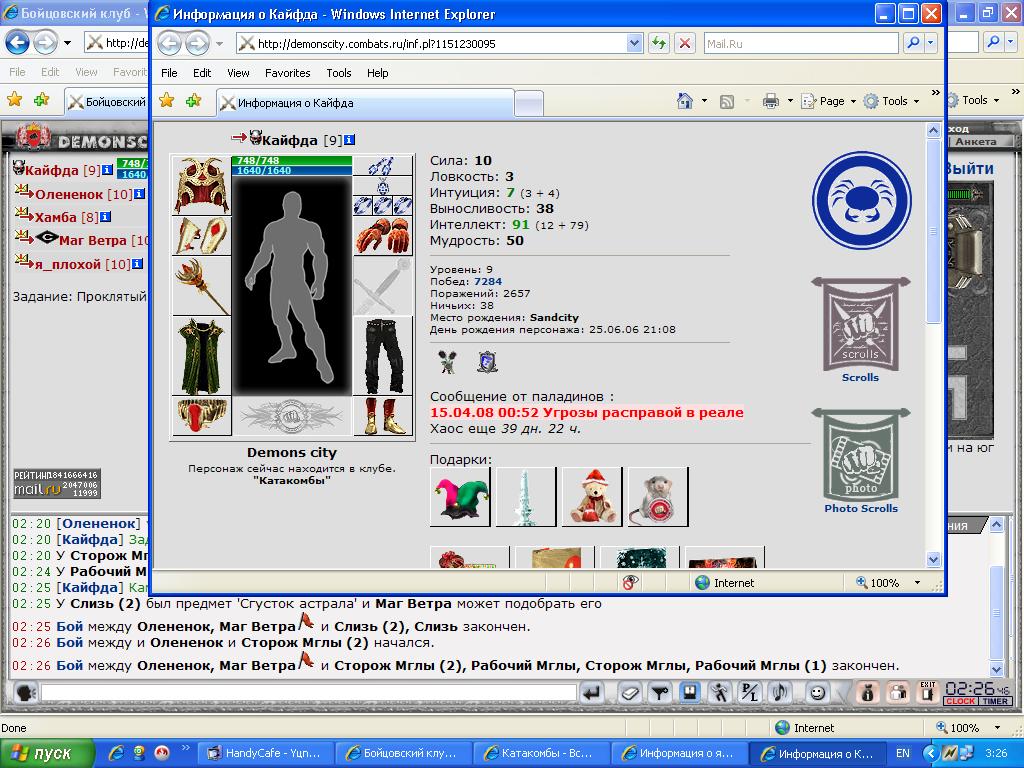Open the Page dropdown menu
This screenshot has width=1024, height=768.
tap(829, 101)
